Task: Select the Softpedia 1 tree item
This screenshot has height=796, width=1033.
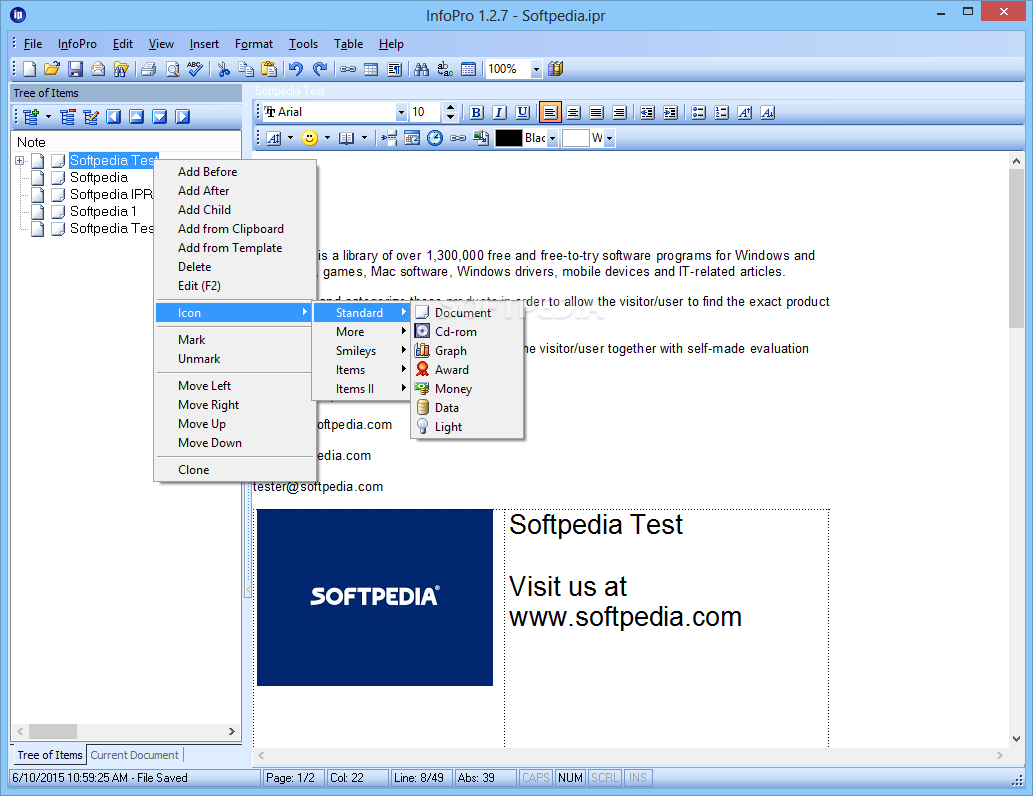Action: tap(103, 212)
